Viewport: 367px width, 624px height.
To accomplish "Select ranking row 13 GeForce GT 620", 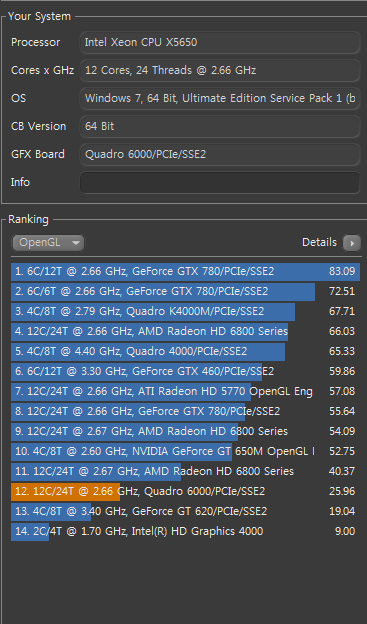I will click(x=185, y=511).
